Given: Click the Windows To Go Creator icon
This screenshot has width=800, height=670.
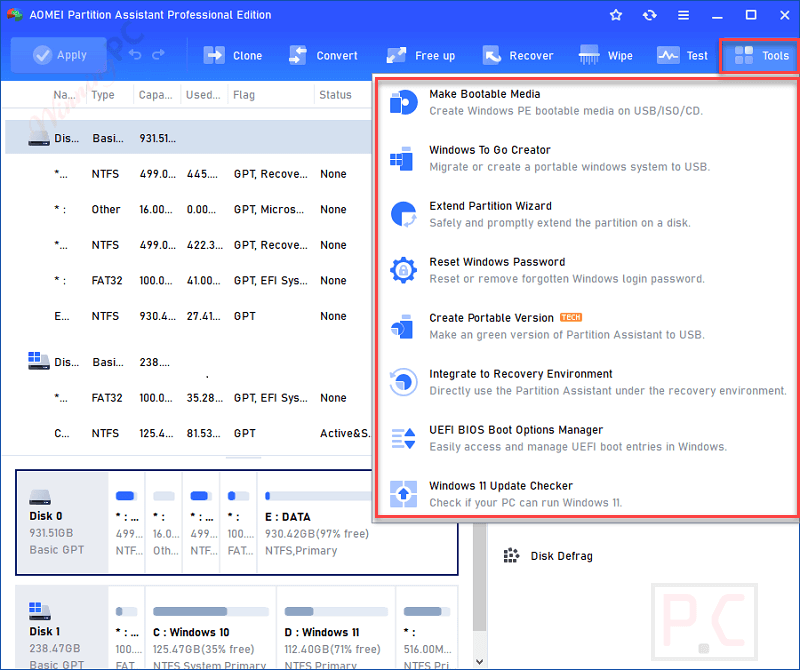Looking at the screenshot, I should coord(403,158).
